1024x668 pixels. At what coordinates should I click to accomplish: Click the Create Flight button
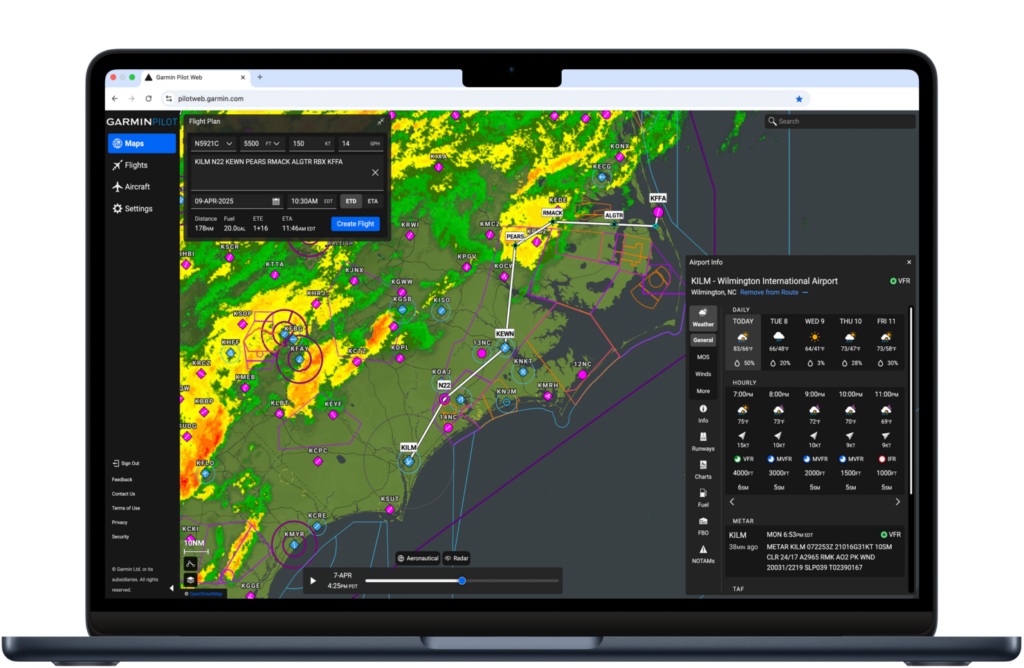click(x=355, y=224)
